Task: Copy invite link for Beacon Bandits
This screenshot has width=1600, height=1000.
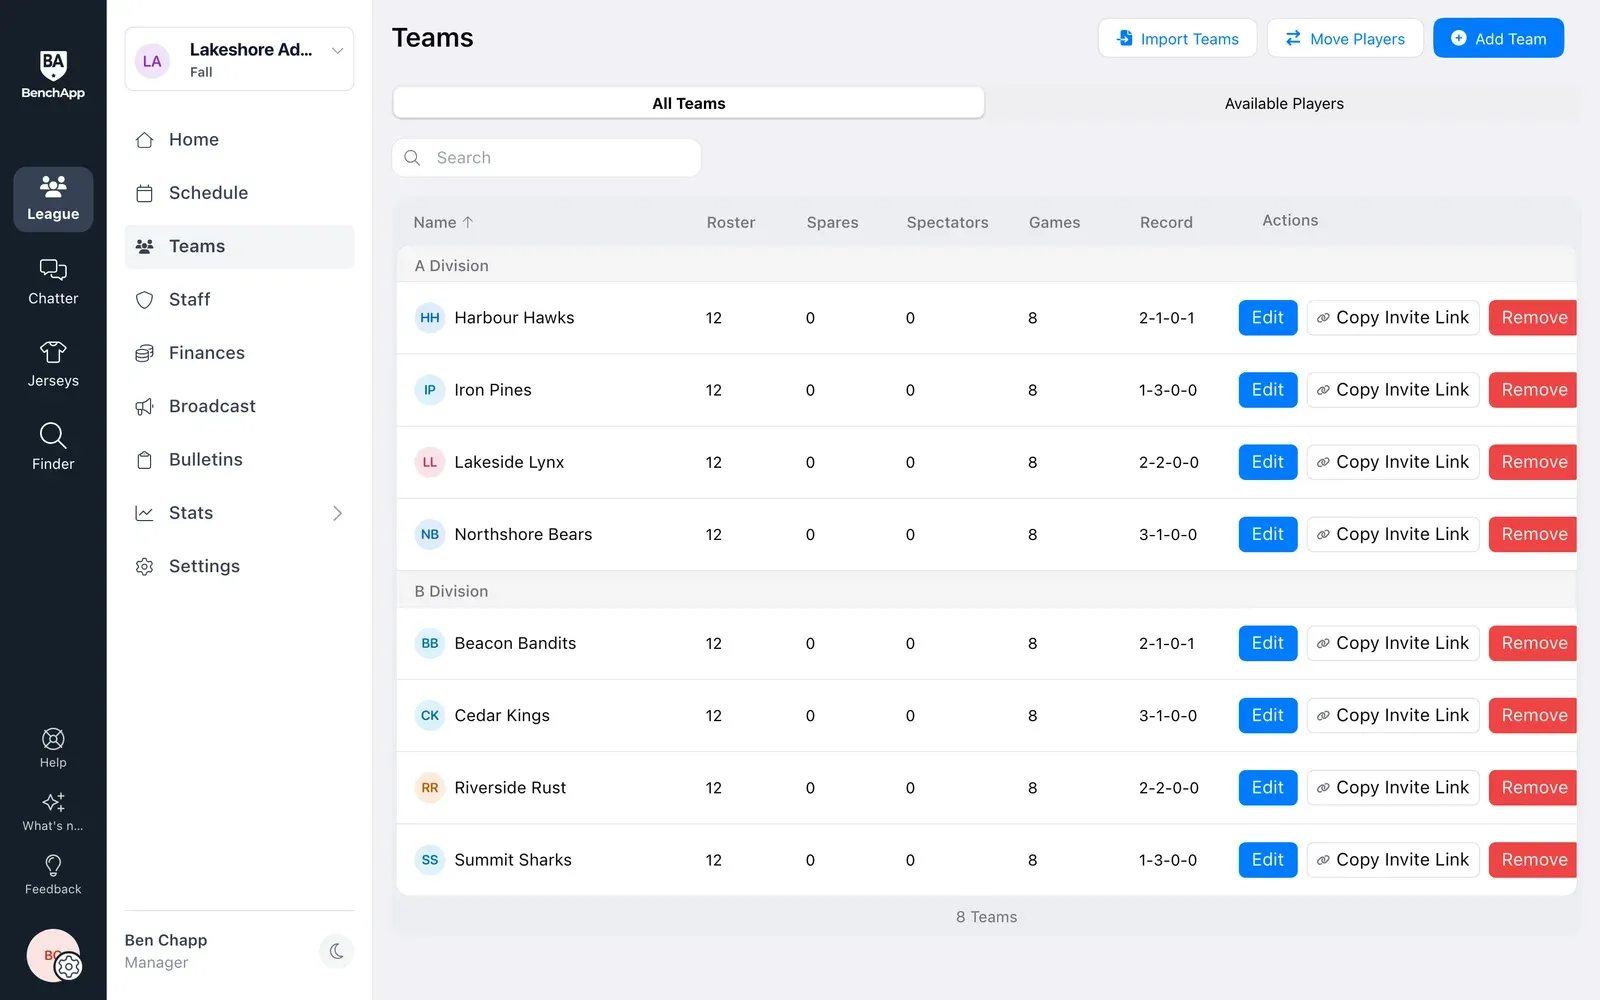Action: [1393, 643]
